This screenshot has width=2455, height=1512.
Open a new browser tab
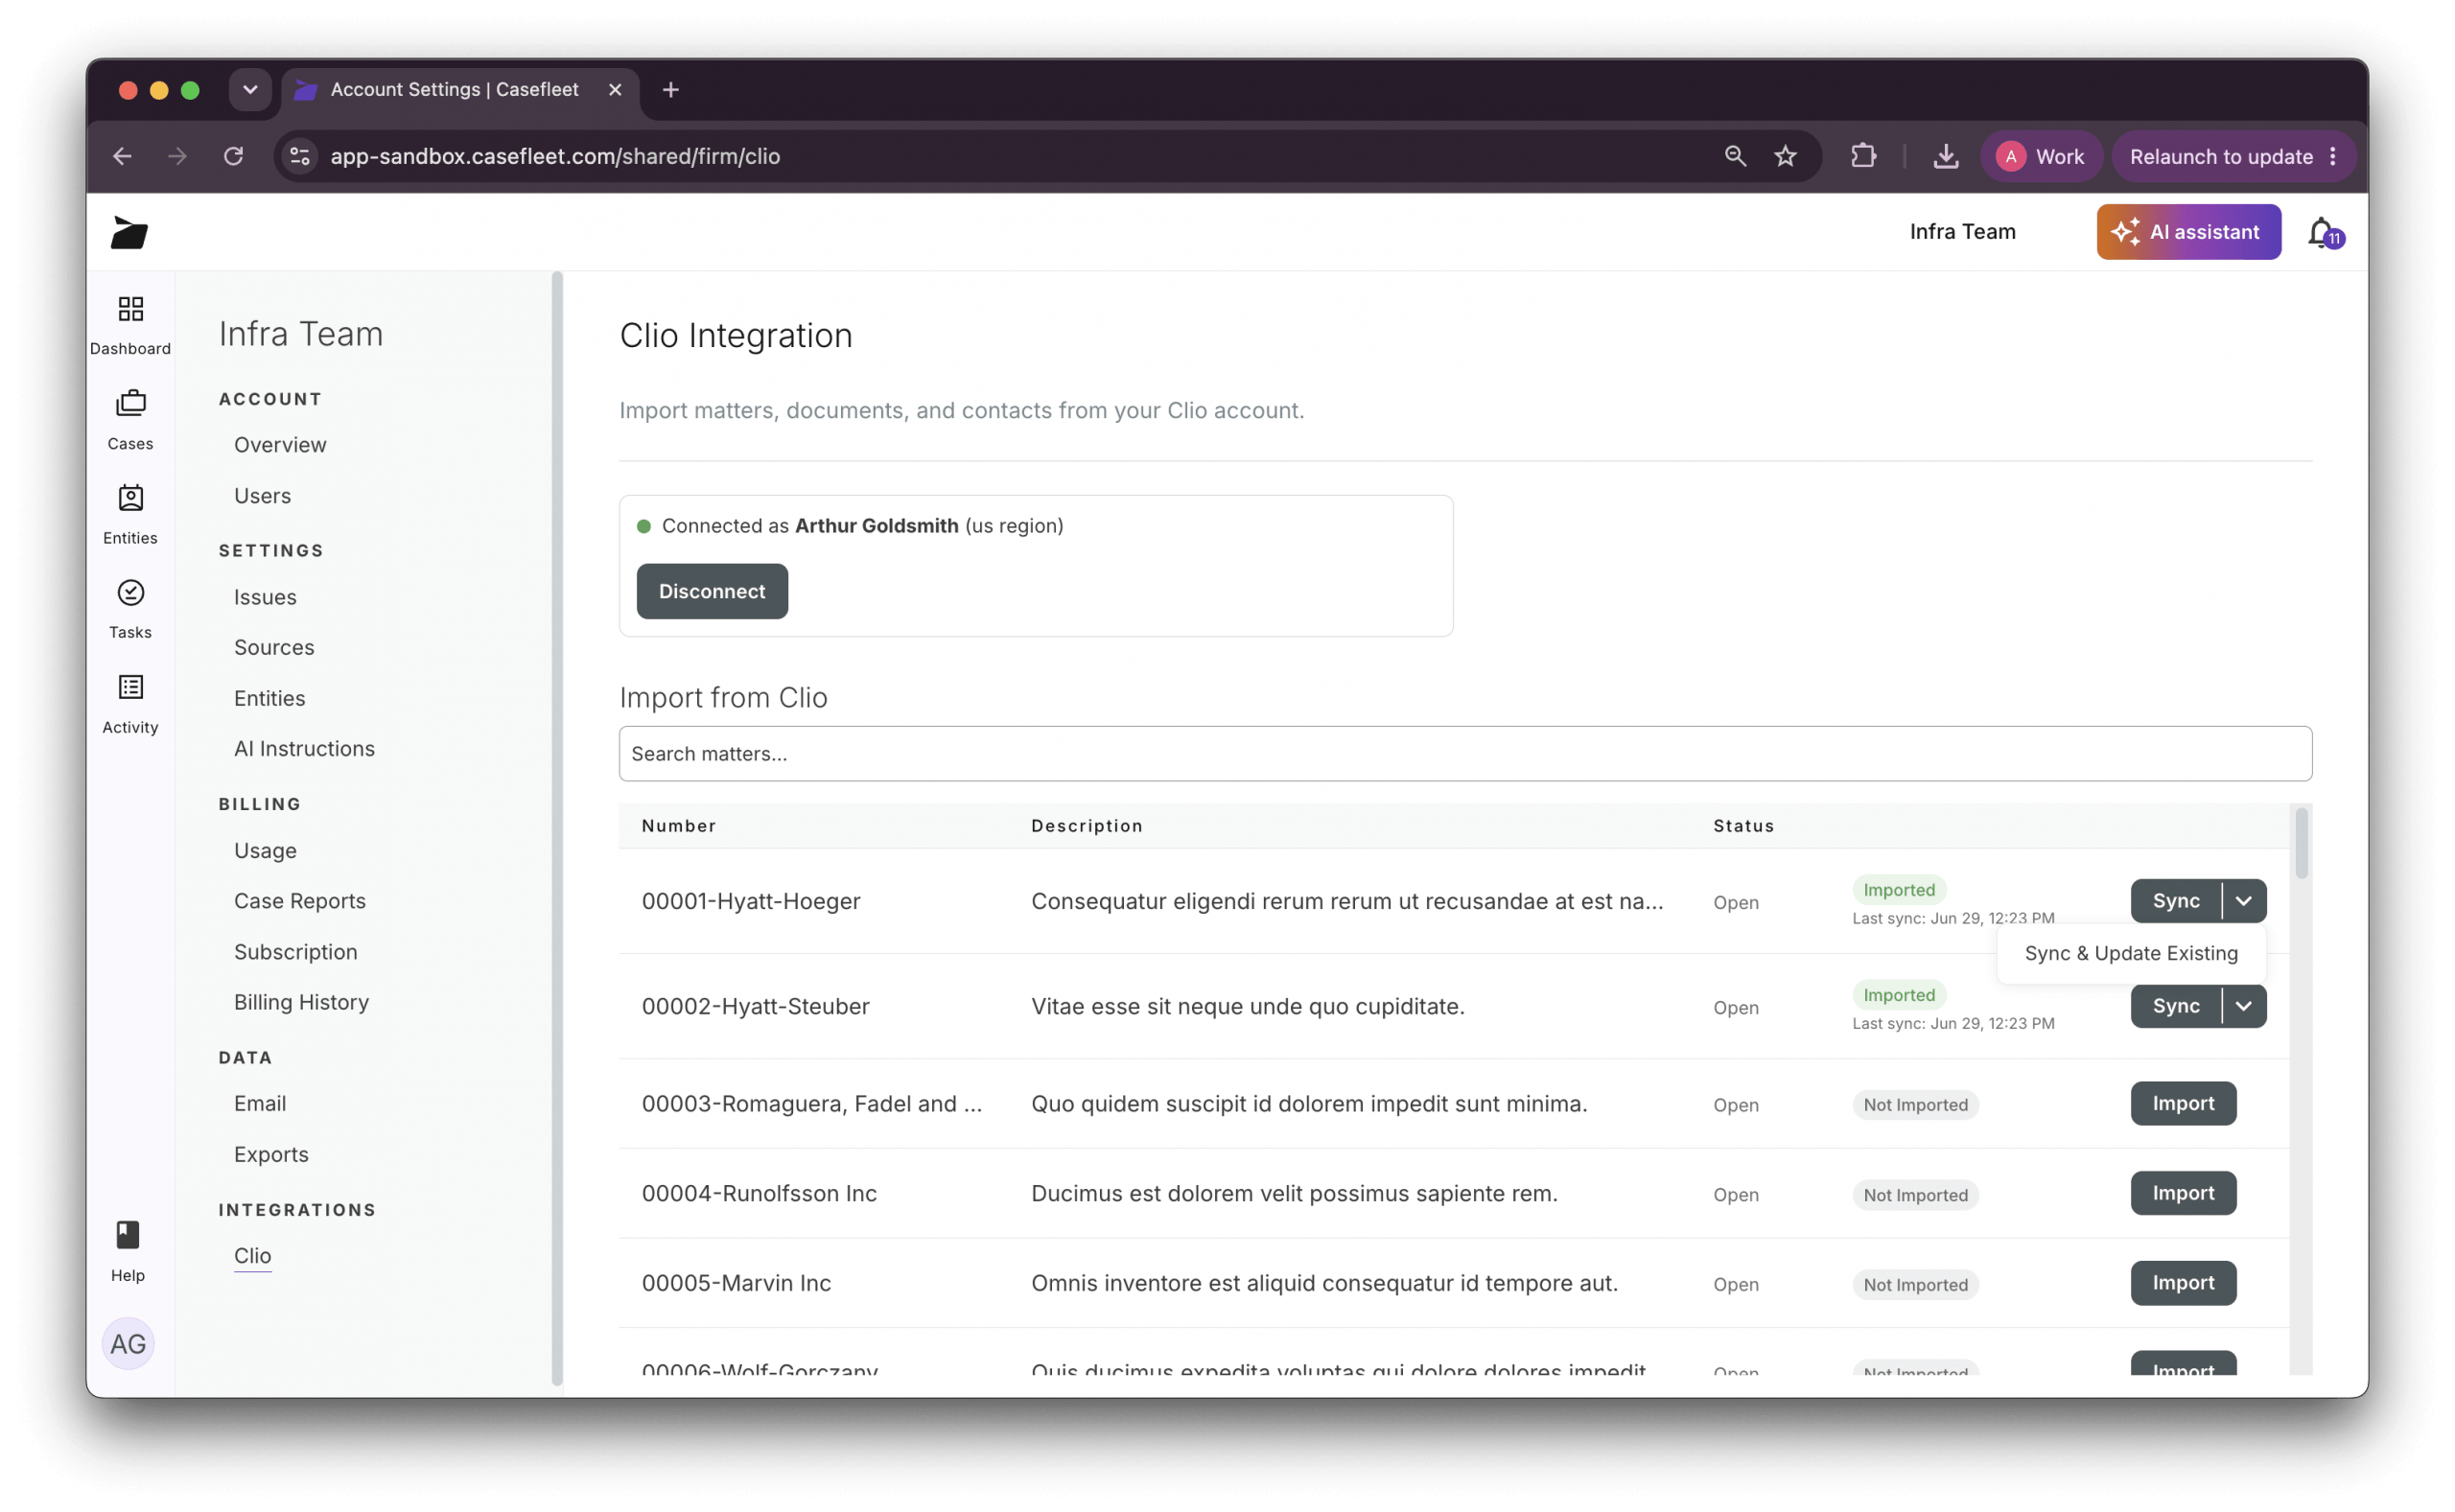click(671, 90)
